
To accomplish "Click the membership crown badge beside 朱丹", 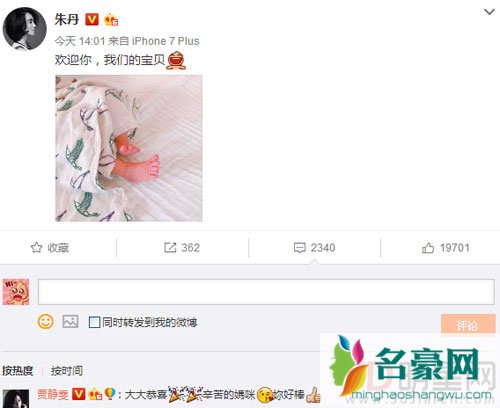I will pos(111,20).
